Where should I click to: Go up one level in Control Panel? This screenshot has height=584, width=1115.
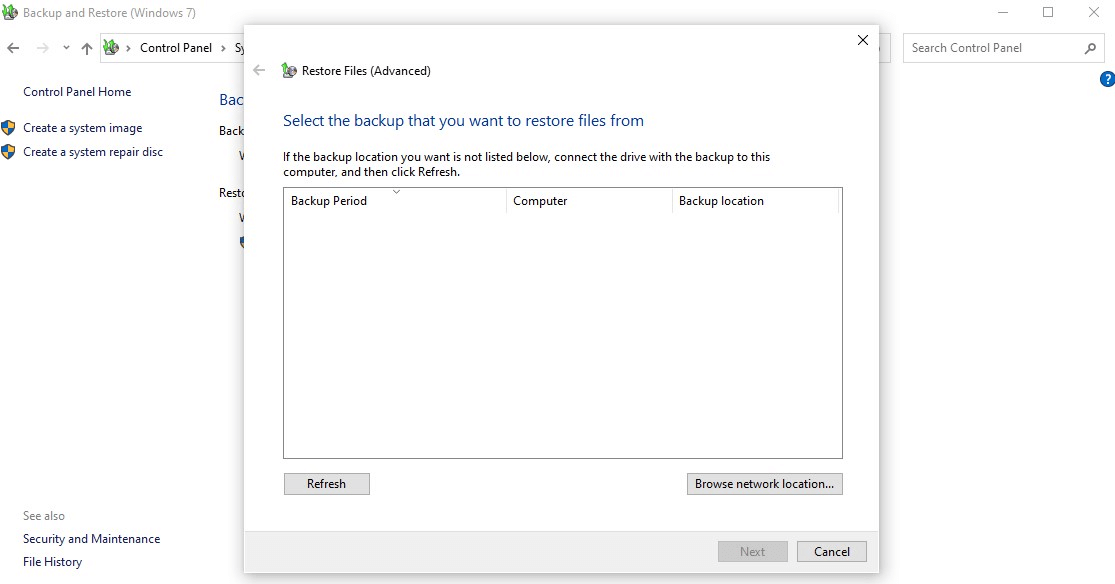[x=87, y=48]
